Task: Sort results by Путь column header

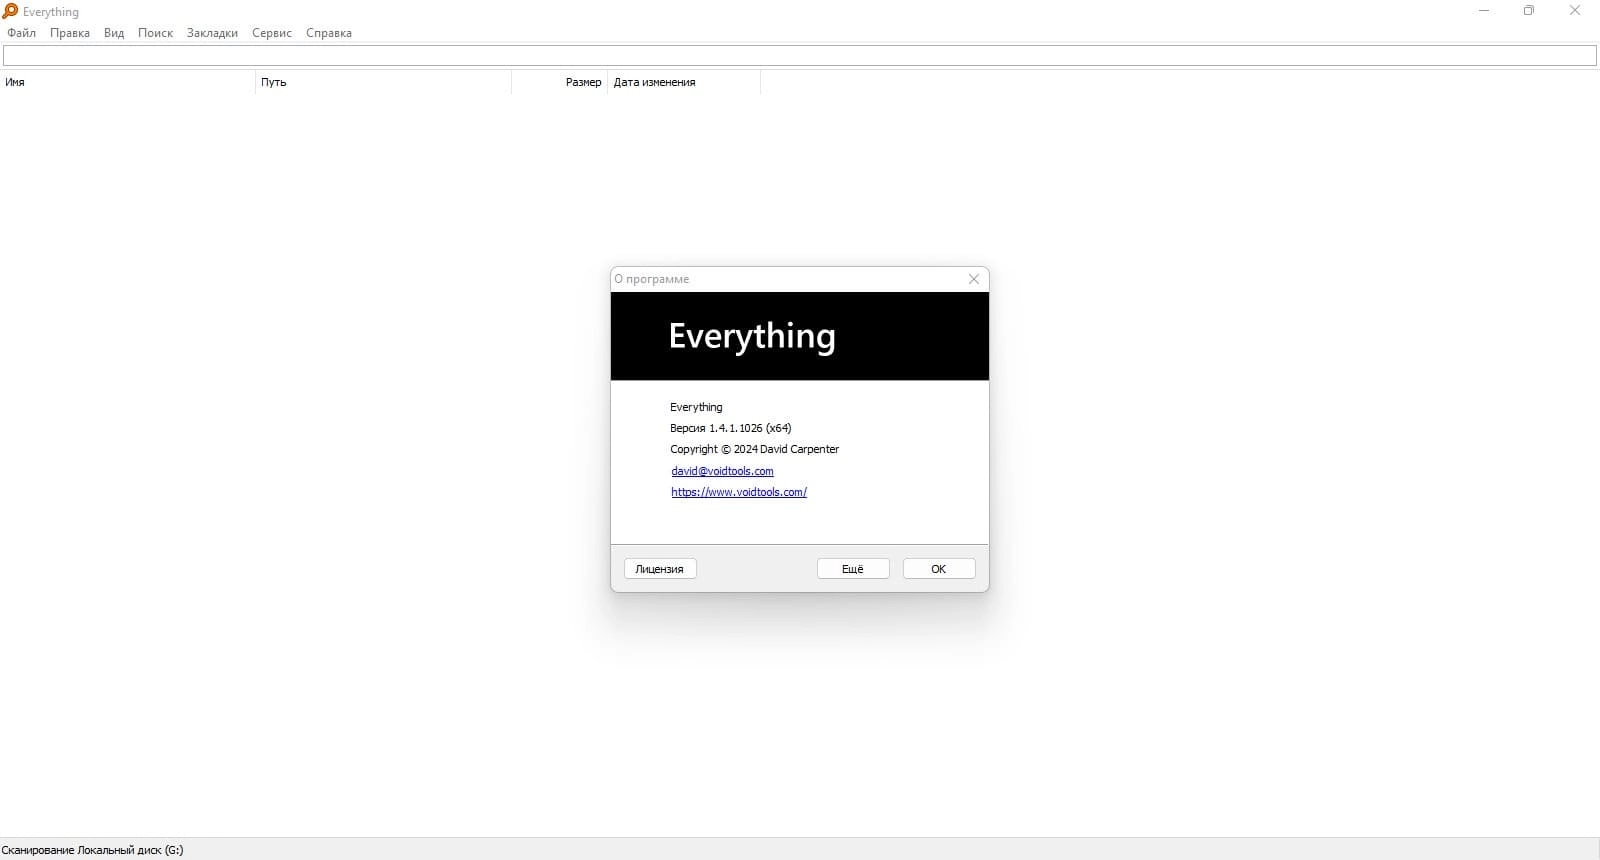Action: click(384, 82)
